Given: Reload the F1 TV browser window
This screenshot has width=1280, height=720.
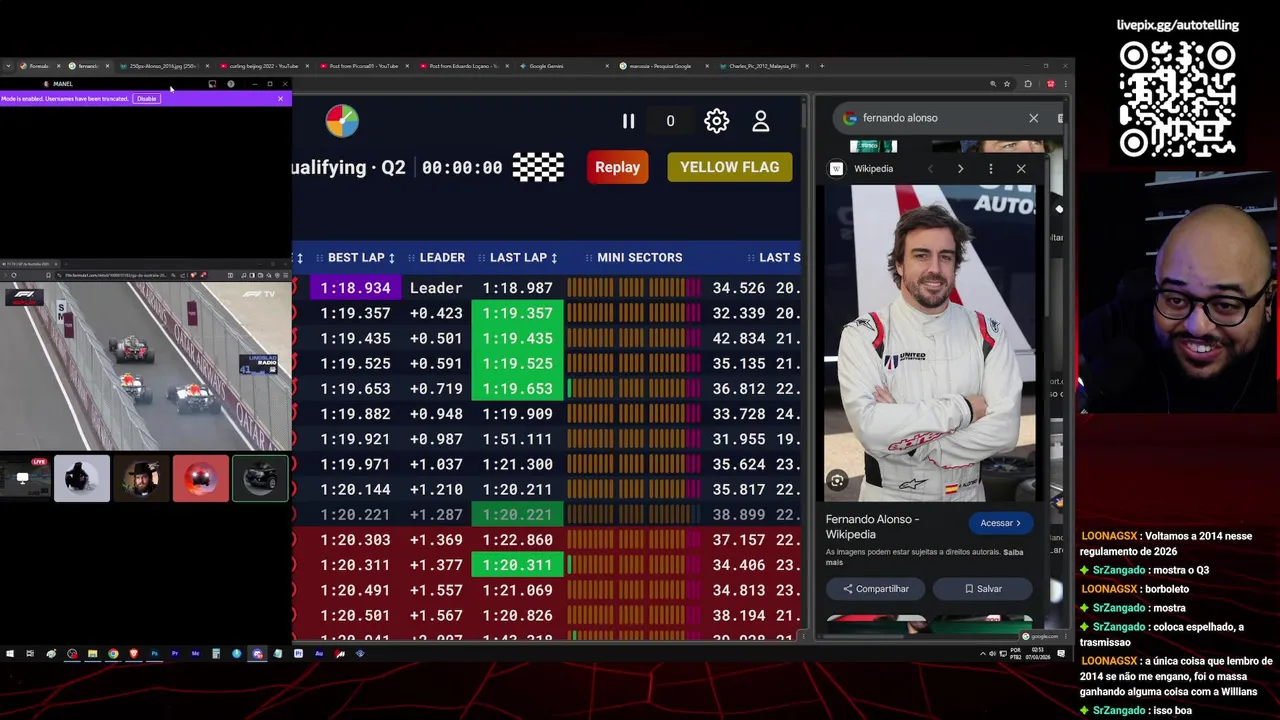Looking at the screenshot, I should (x=14, y=275).
